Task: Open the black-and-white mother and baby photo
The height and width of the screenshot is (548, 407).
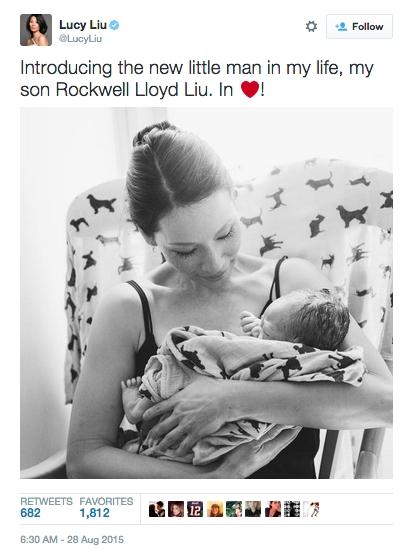Action: point(206,293)
